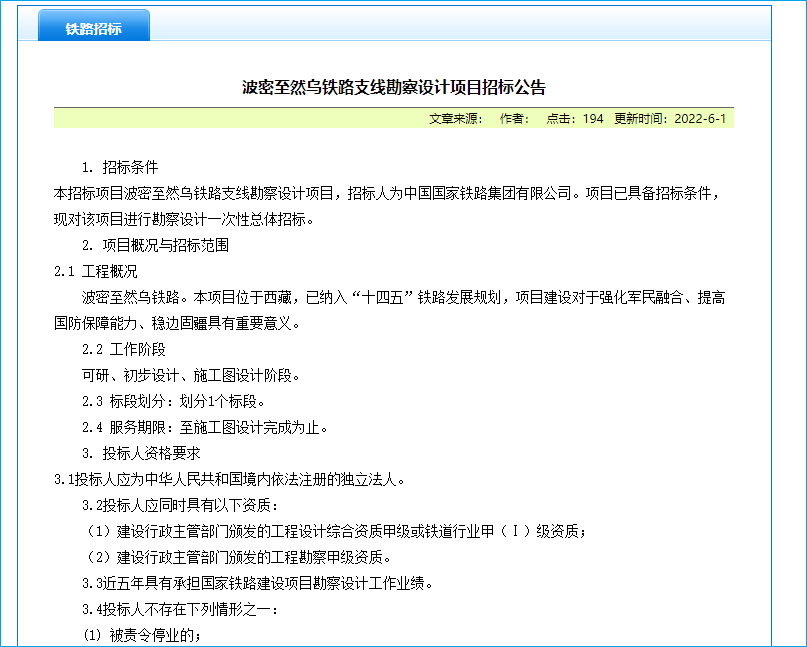Click the line starting with 现对该项目进行勘察设计
The width and height of the screenshot is (807, 647).
185,219
